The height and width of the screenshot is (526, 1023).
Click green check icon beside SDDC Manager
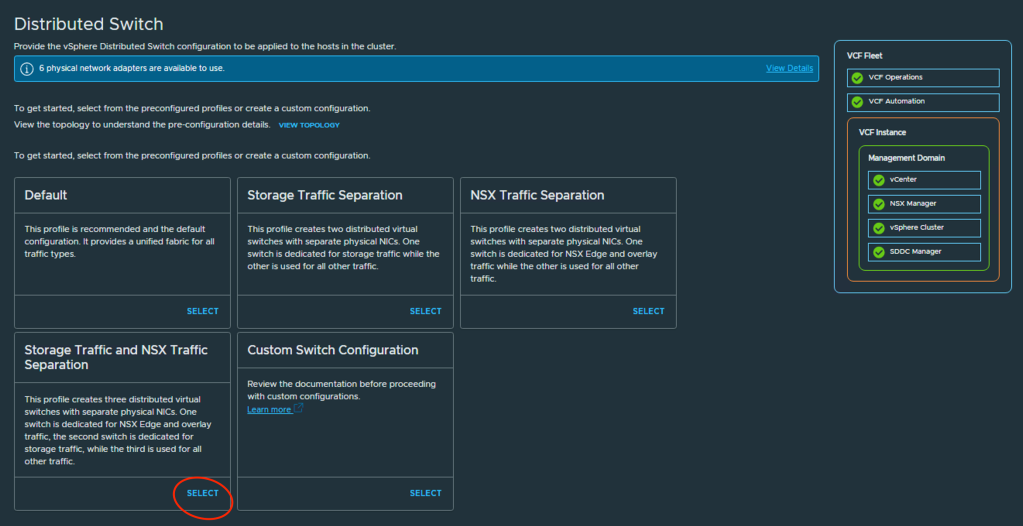877,252
